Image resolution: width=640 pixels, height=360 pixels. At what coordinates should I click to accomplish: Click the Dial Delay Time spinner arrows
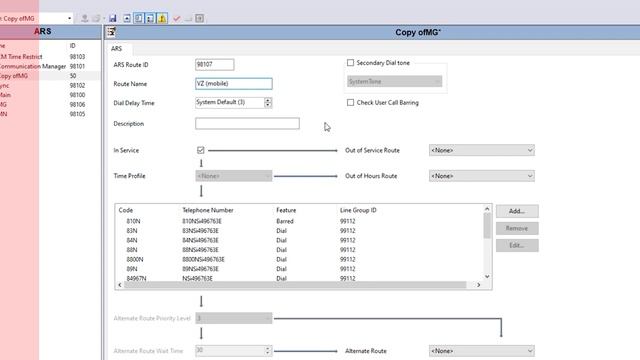[268, 102]
